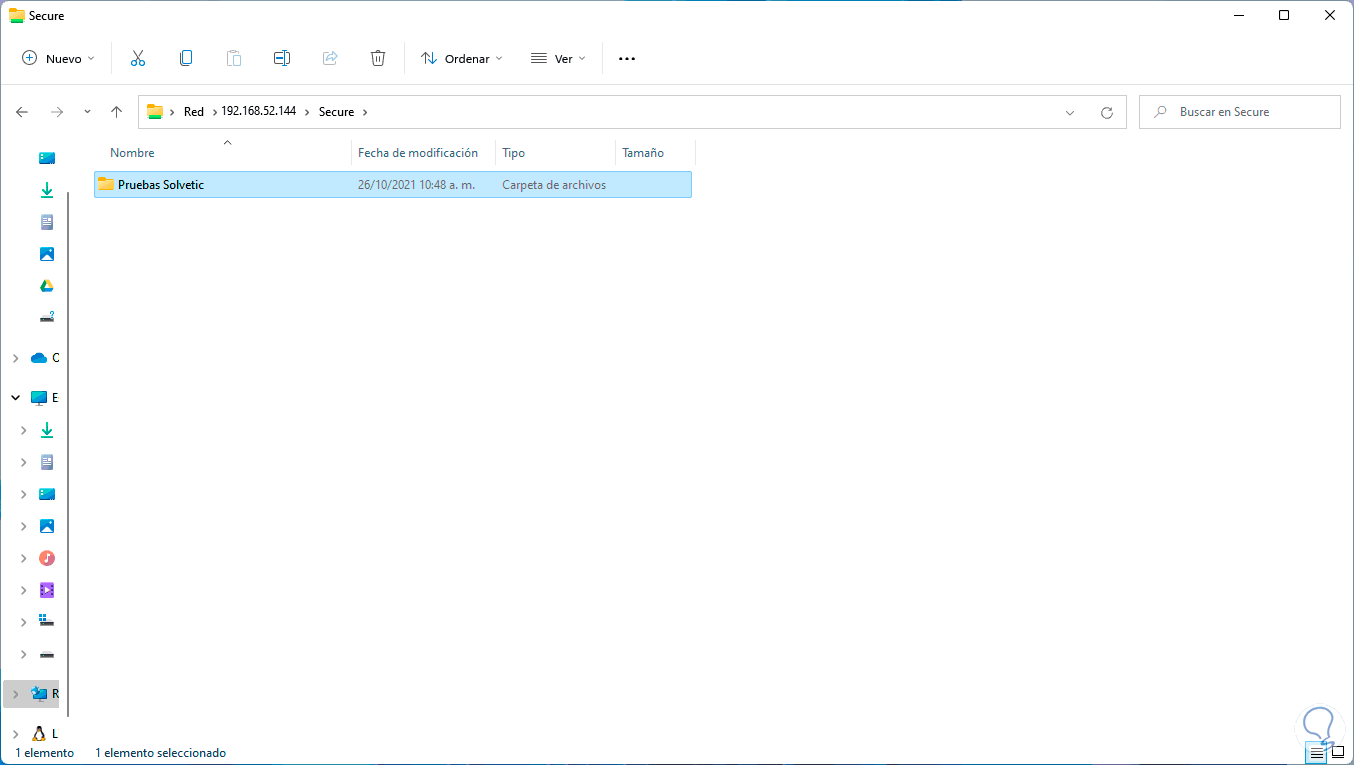The width and height of the screenshot is (1354, 765).
Task: Click the Buscar en Secure search box
Action: tap(1240, 112)
